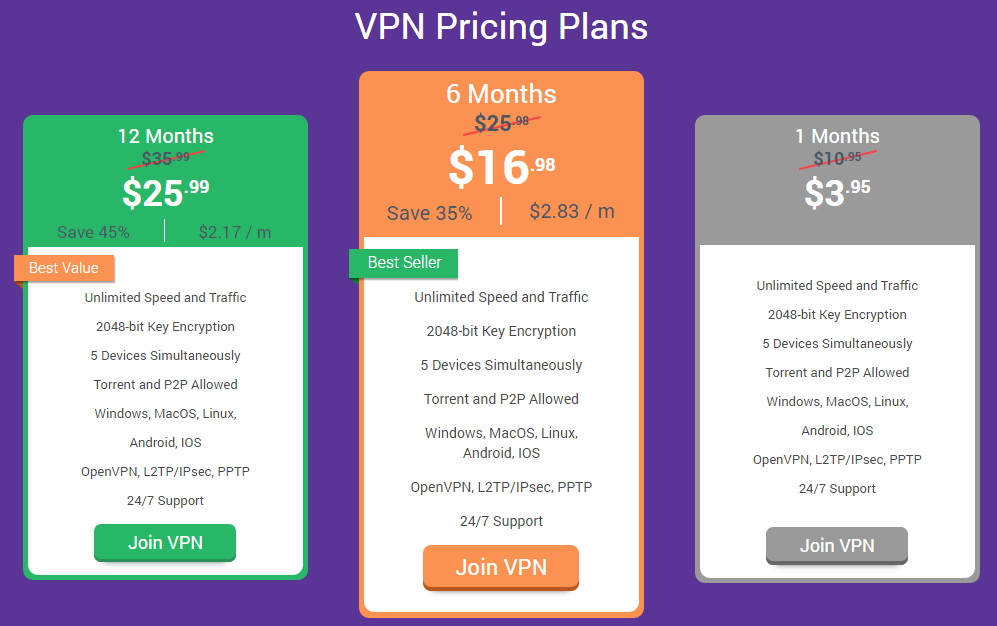Click the $3.95 price in gray card

click(837, 193)
